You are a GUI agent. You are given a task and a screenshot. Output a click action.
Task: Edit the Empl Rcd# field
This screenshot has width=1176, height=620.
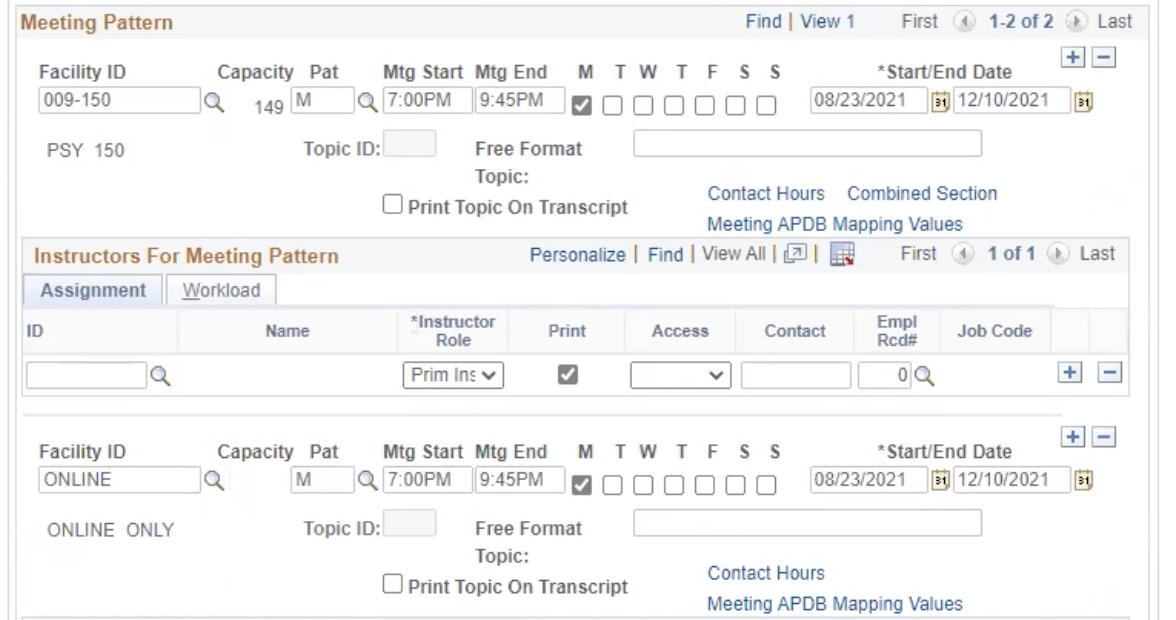884,375
